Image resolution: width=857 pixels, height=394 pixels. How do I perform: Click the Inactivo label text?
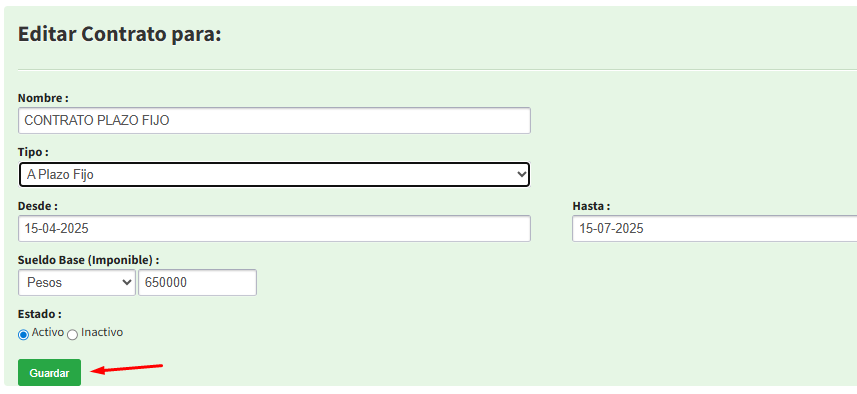pyautogui.click(x=102, y=332)
